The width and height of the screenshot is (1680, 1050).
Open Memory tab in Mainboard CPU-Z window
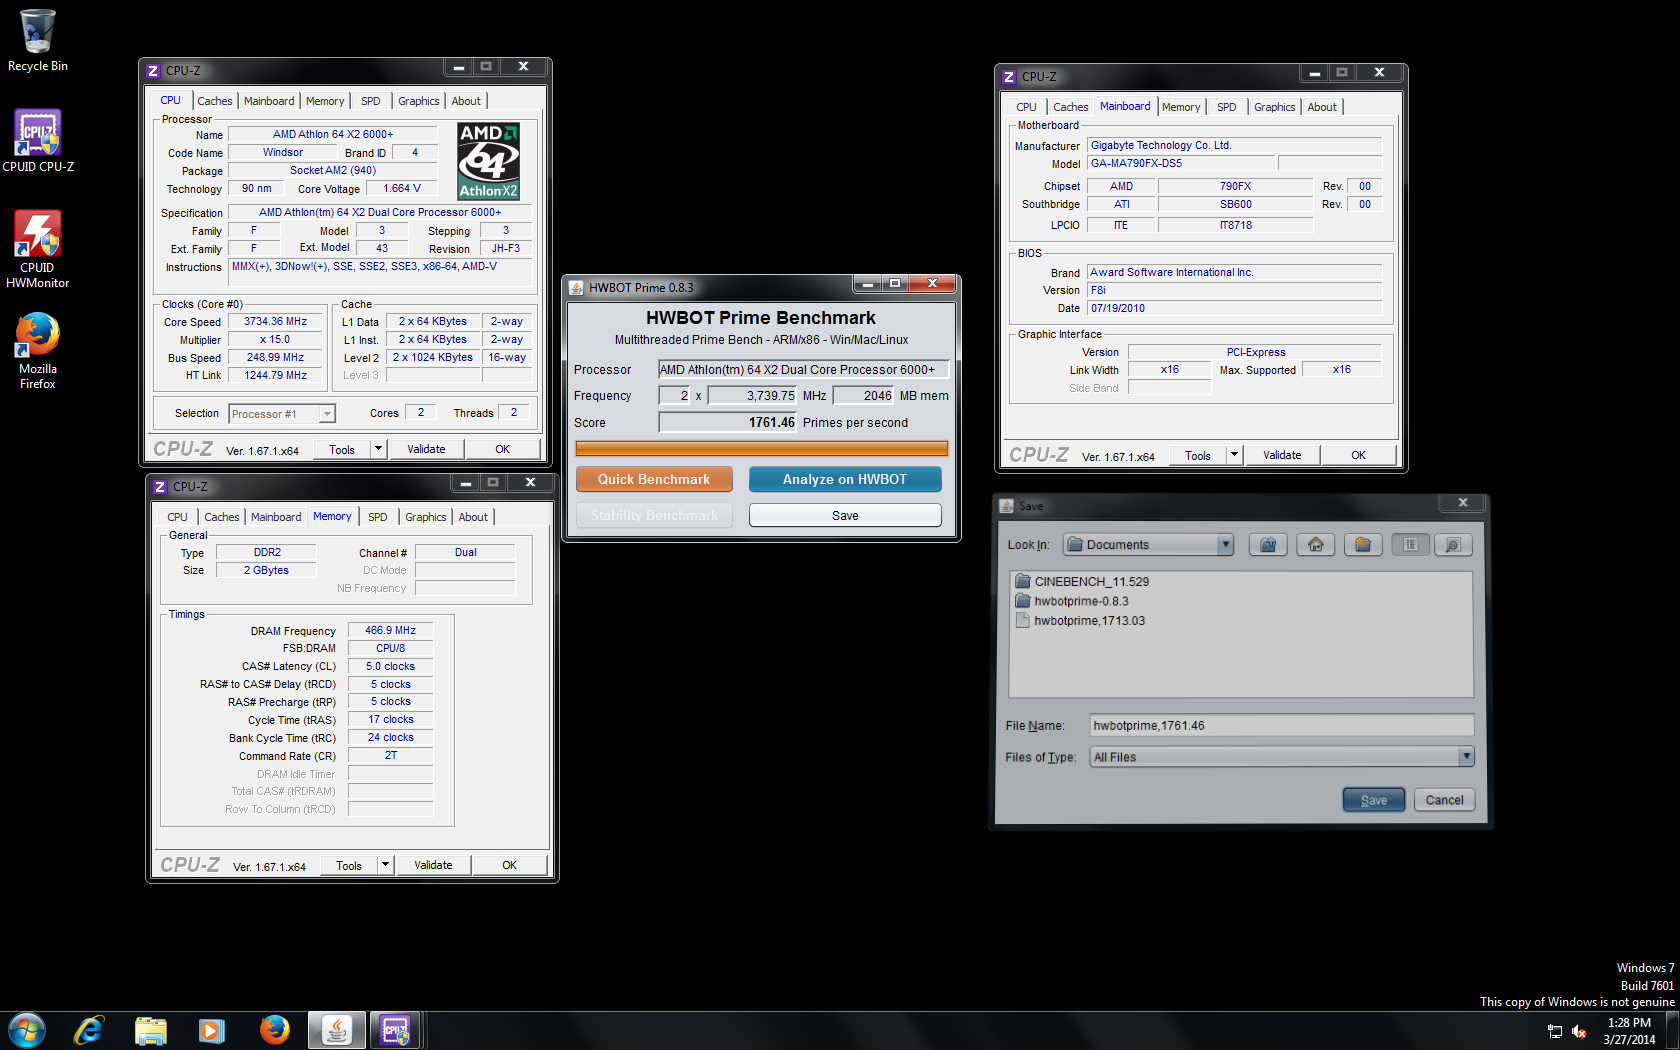tap(1181, 107)
